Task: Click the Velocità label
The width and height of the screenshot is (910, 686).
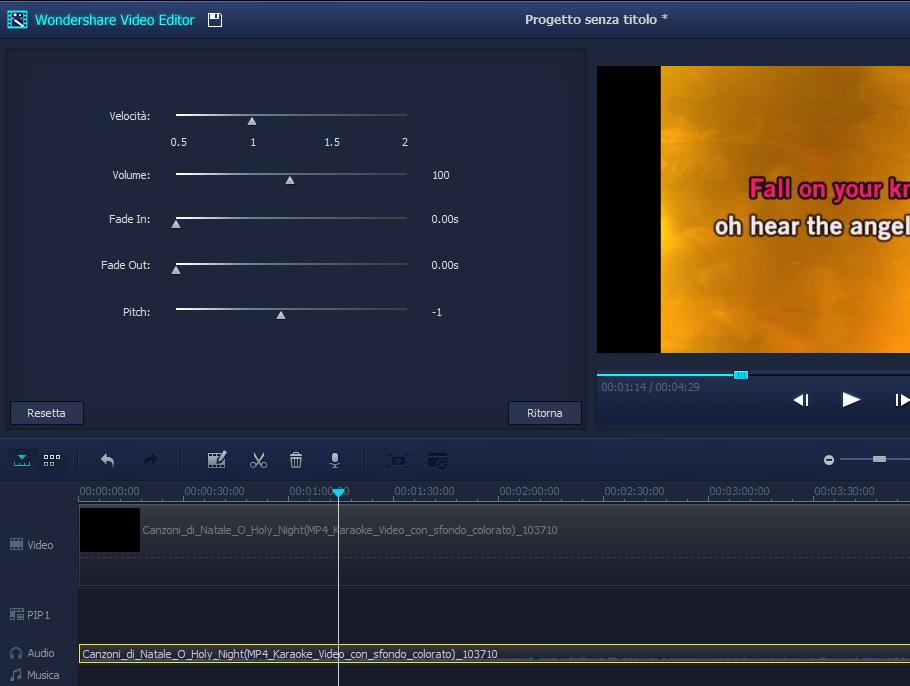Action: [129, 116]
